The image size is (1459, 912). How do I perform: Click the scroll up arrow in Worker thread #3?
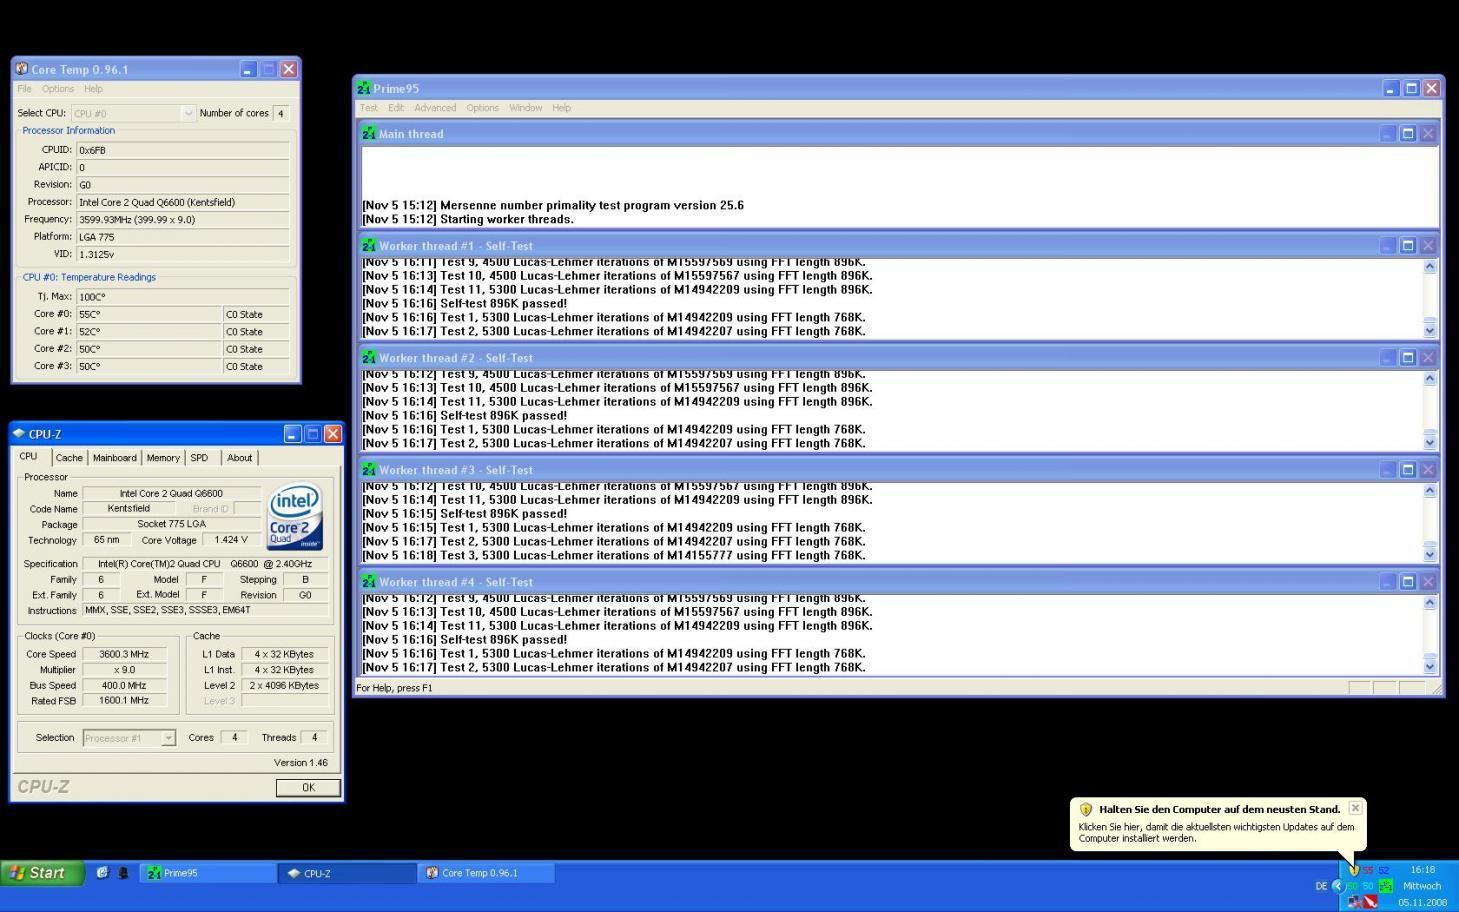click(x=1429, y=490)
